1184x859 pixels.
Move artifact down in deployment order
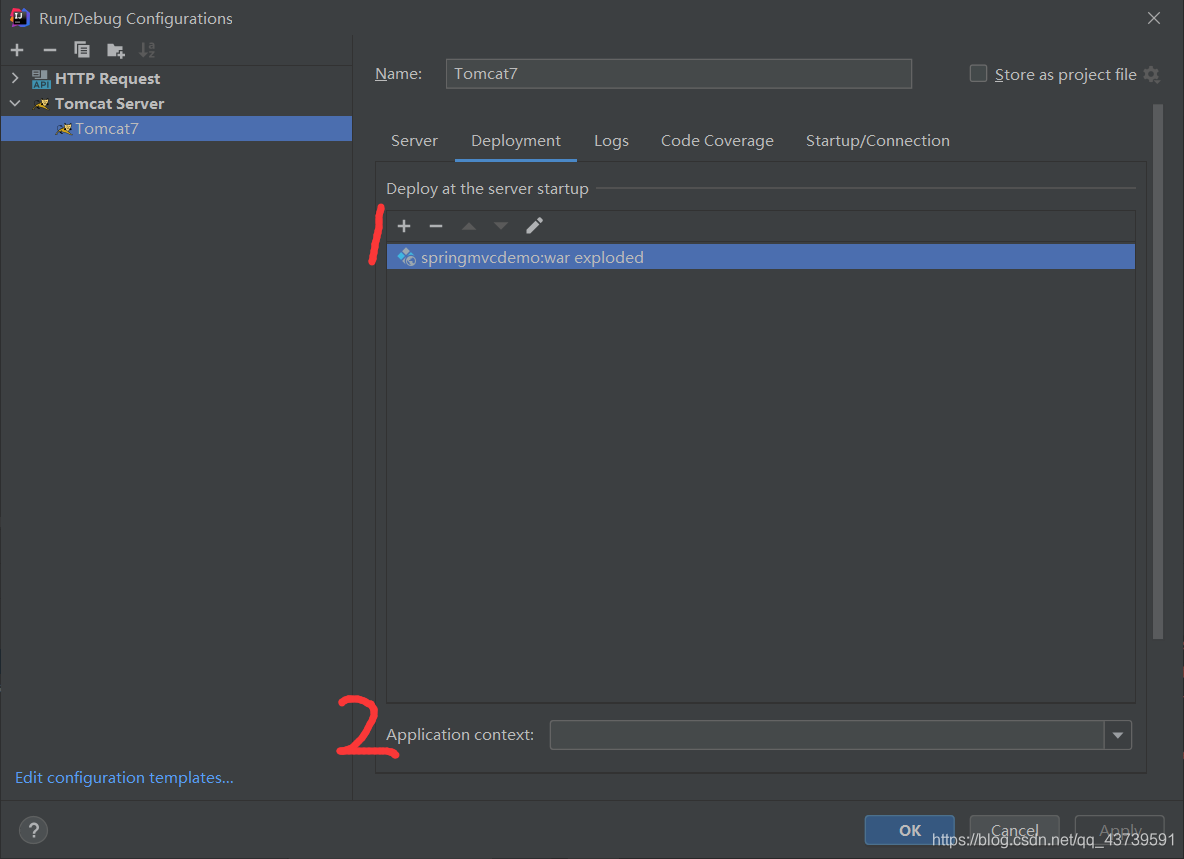pos(500,225)
